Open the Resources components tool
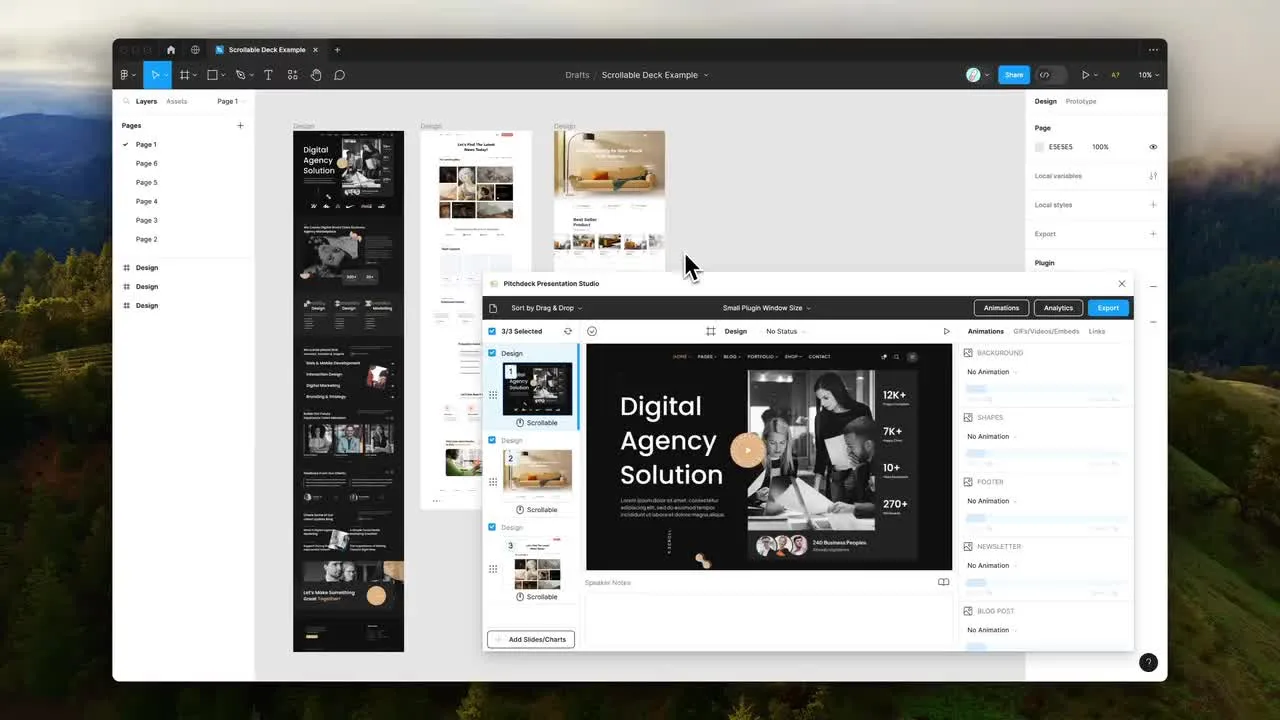The height and width of the screenshot is (720, 1280). [x=292, y=75]
